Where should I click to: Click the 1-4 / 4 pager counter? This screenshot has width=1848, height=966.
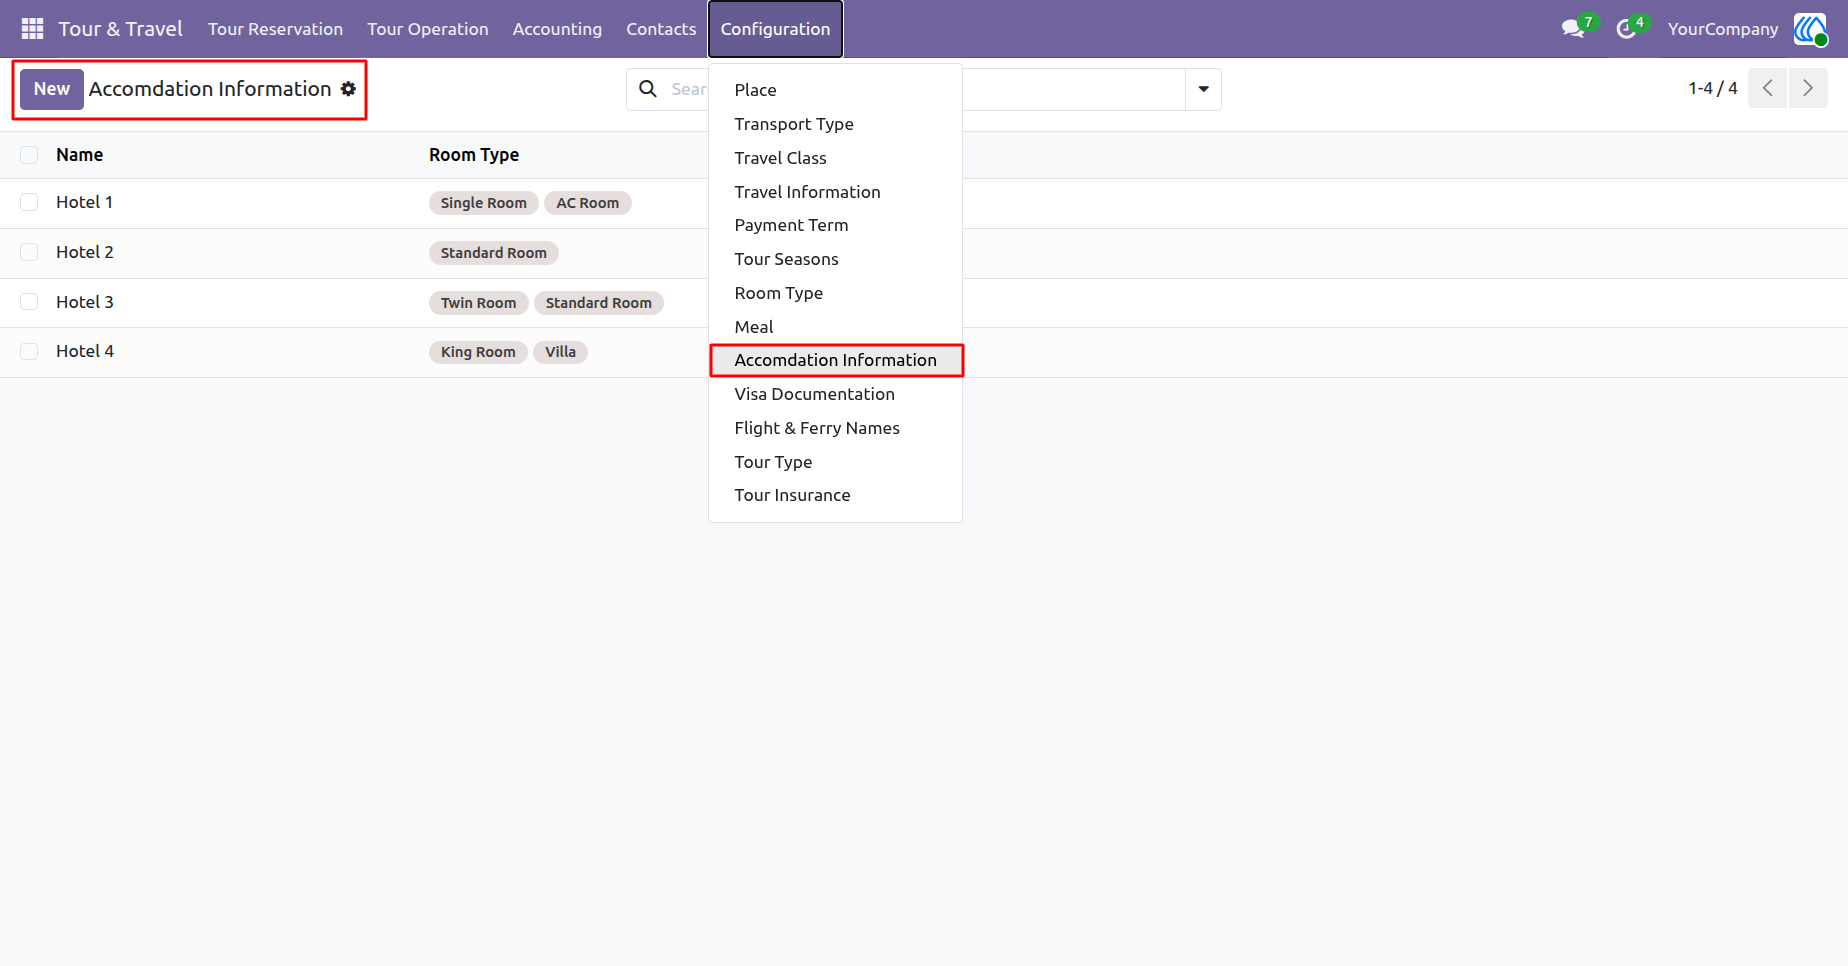[x=1713, y=88]
